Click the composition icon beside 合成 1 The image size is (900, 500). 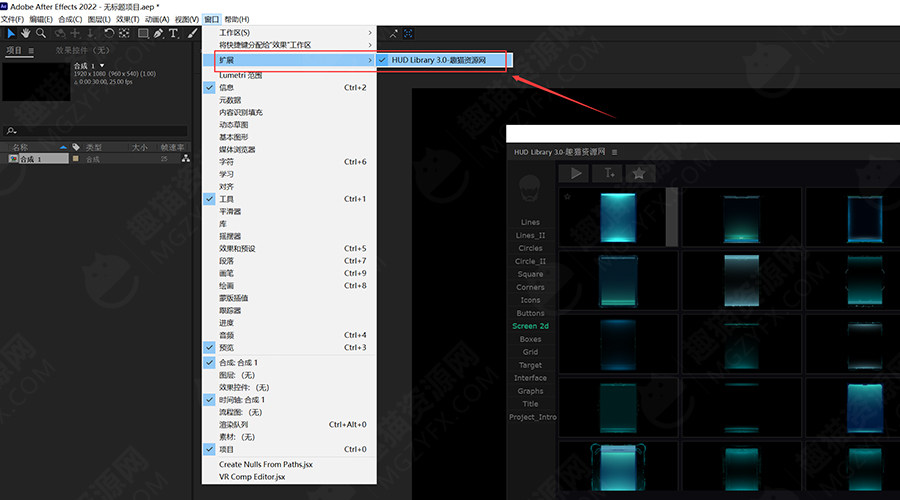[13, 158]
